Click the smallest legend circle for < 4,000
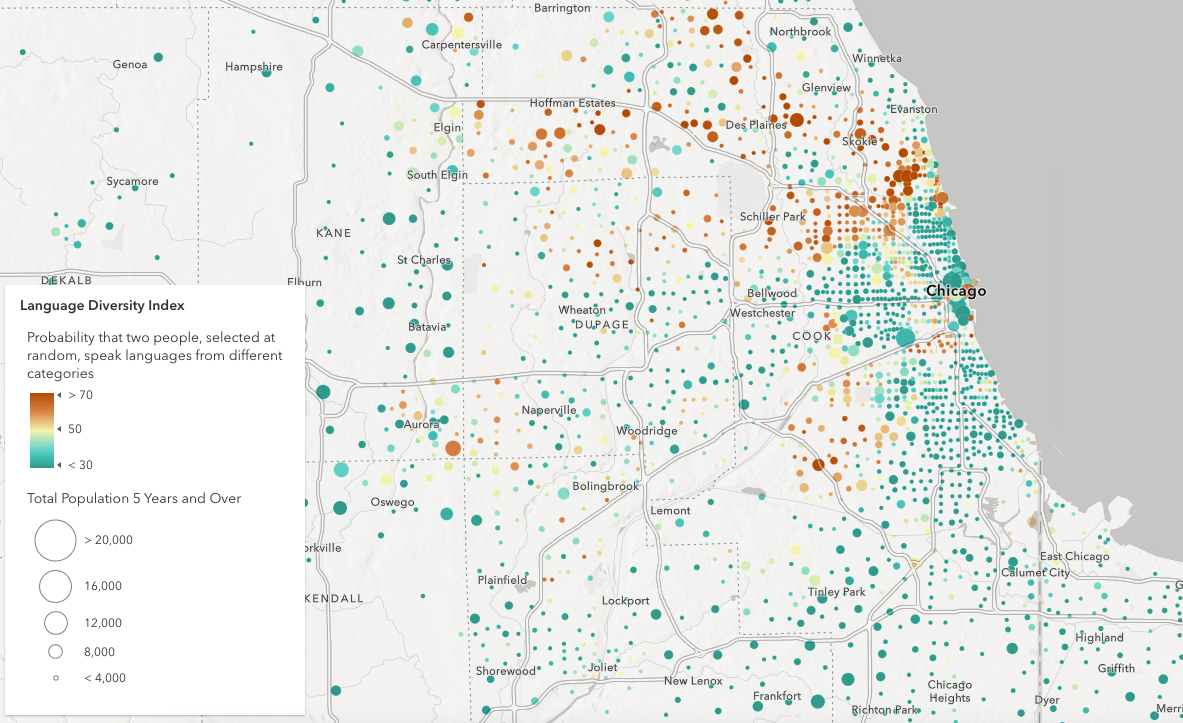1183x723 pixels. (55, 678)
